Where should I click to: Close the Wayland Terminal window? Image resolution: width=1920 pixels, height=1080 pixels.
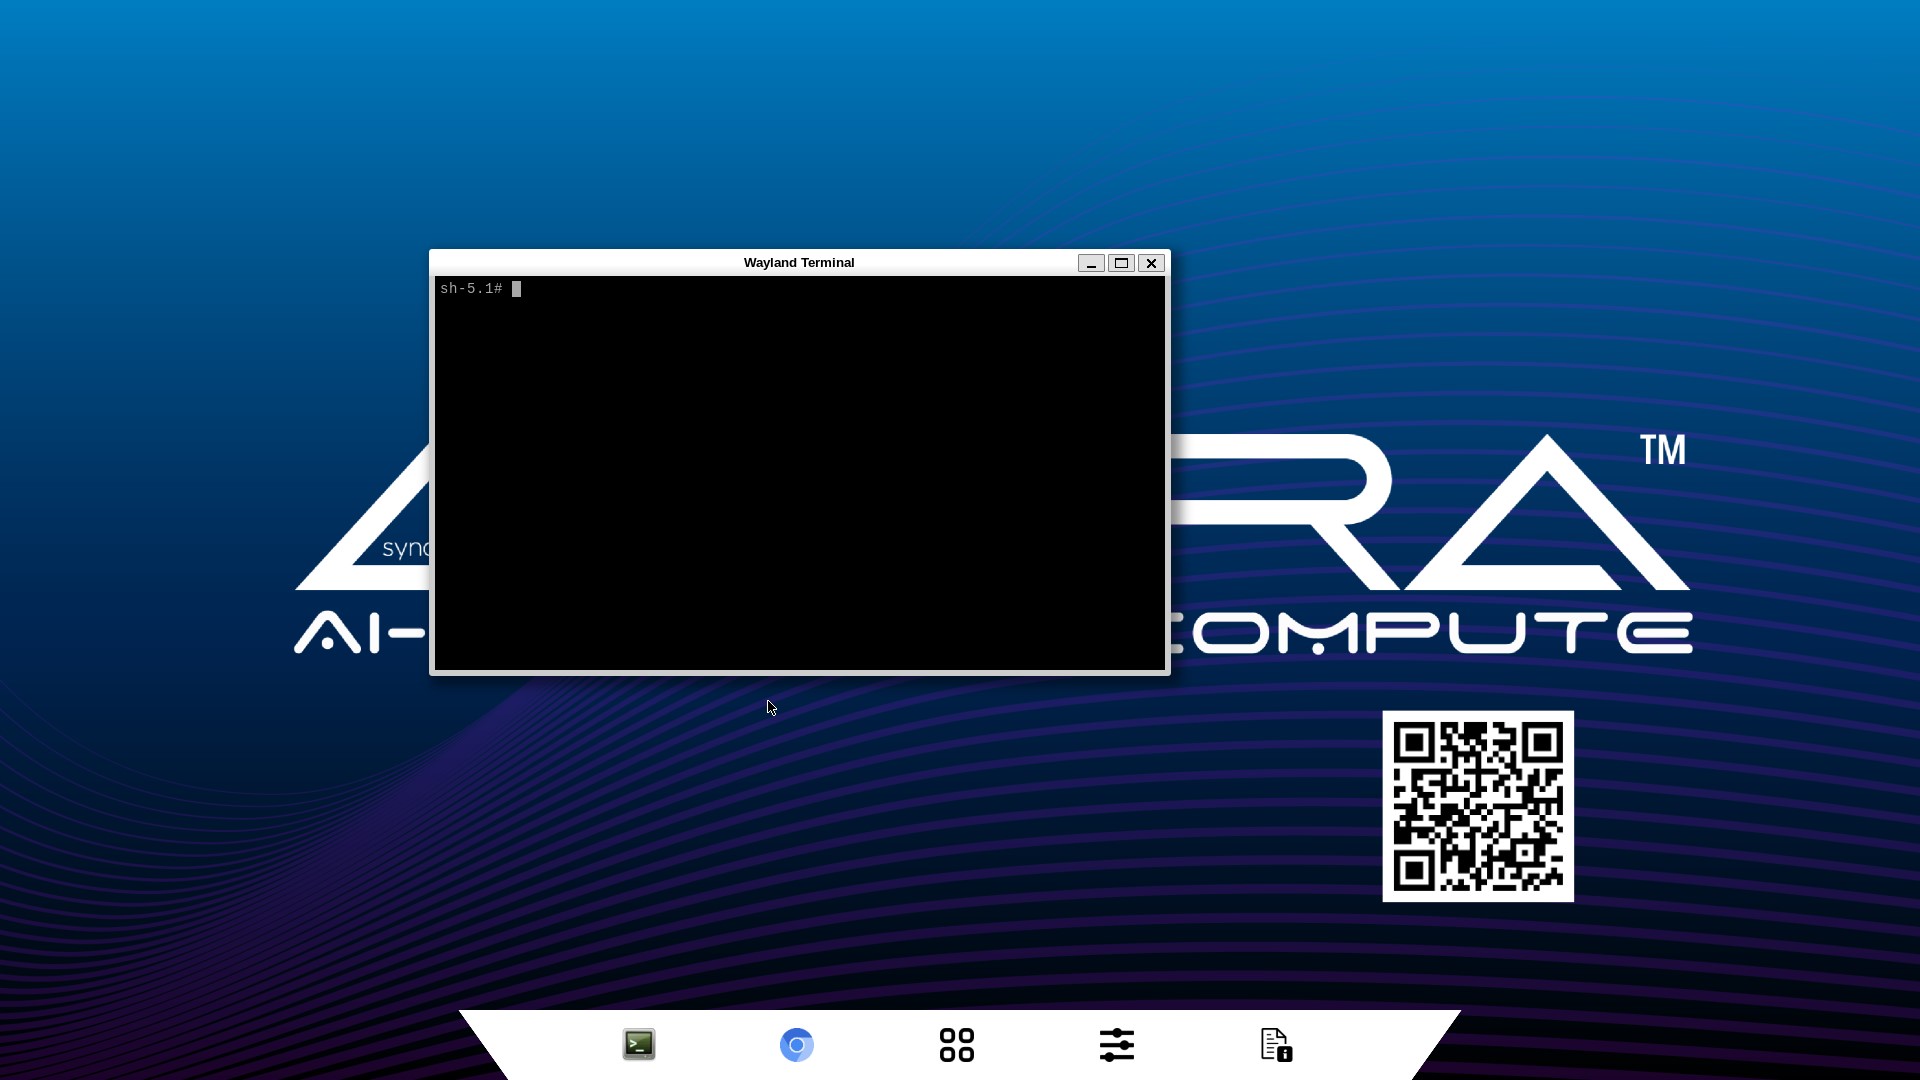pos(1151,263)
